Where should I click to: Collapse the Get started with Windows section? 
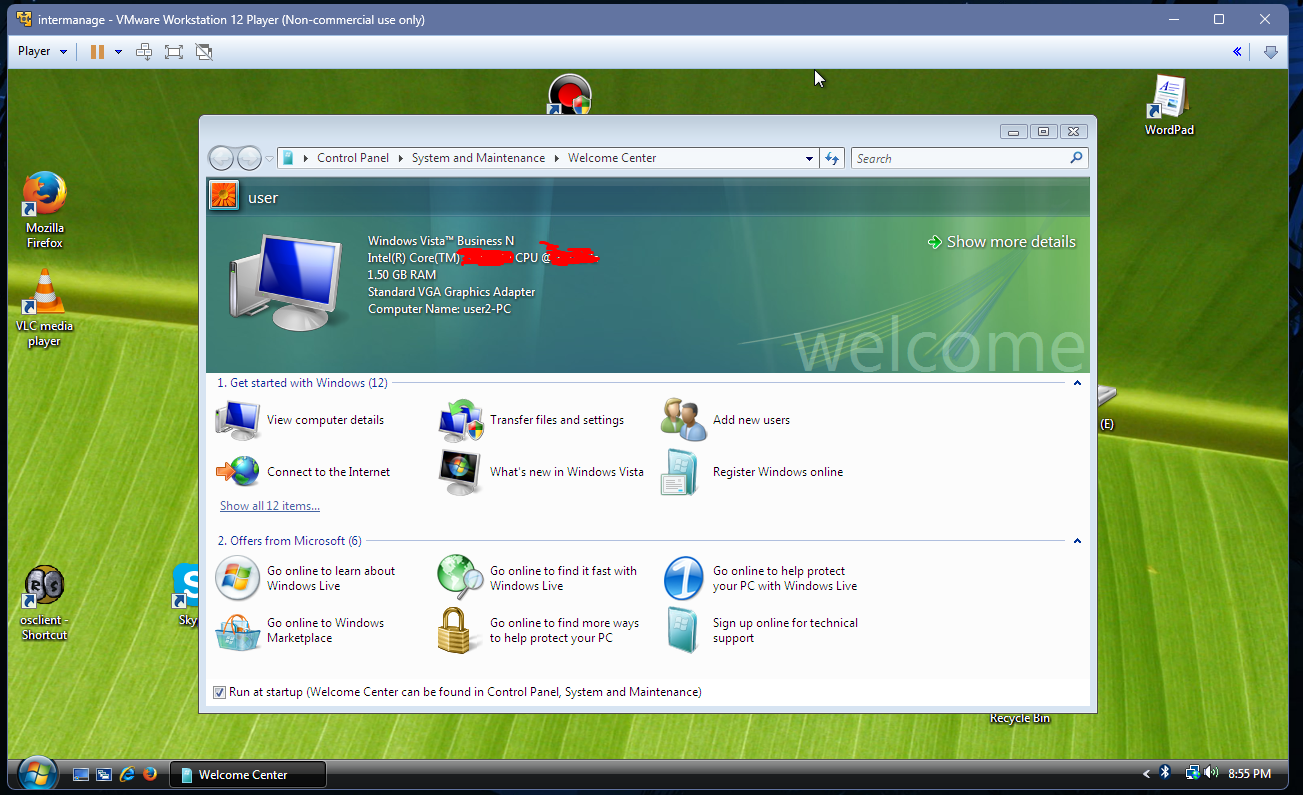pos(1077,383)
